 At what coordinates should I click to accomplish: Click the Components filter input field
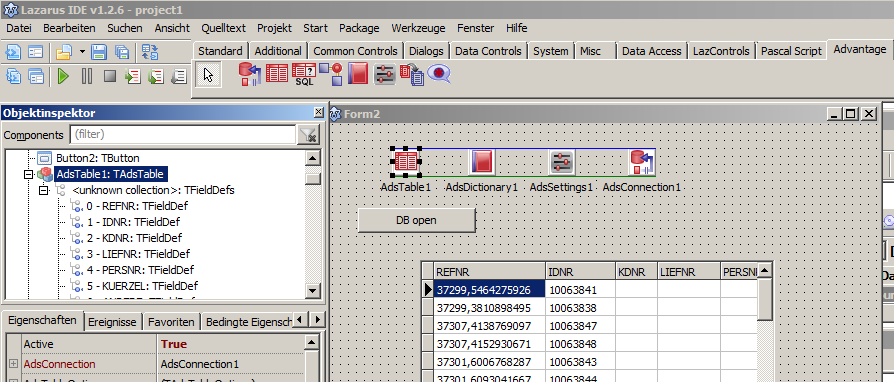182,135
